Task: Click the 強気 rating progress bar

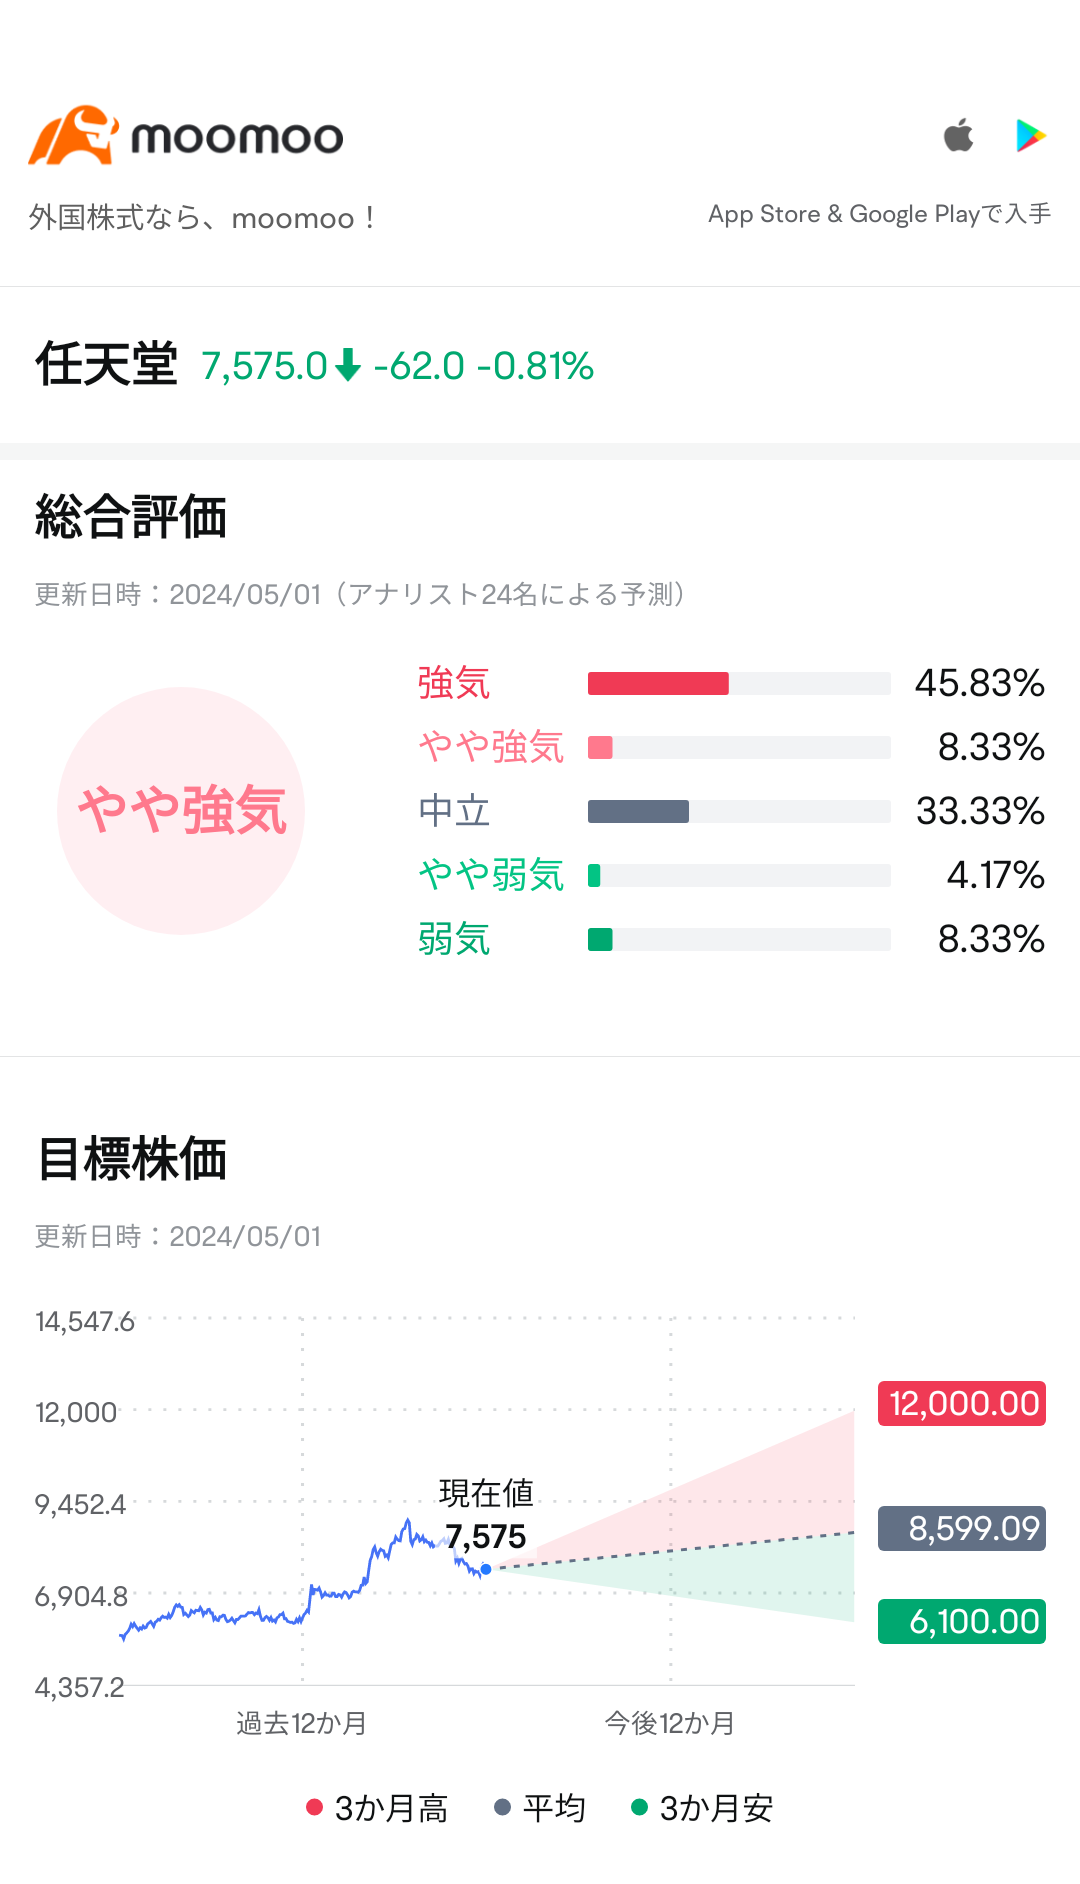Action: point(739,684)
